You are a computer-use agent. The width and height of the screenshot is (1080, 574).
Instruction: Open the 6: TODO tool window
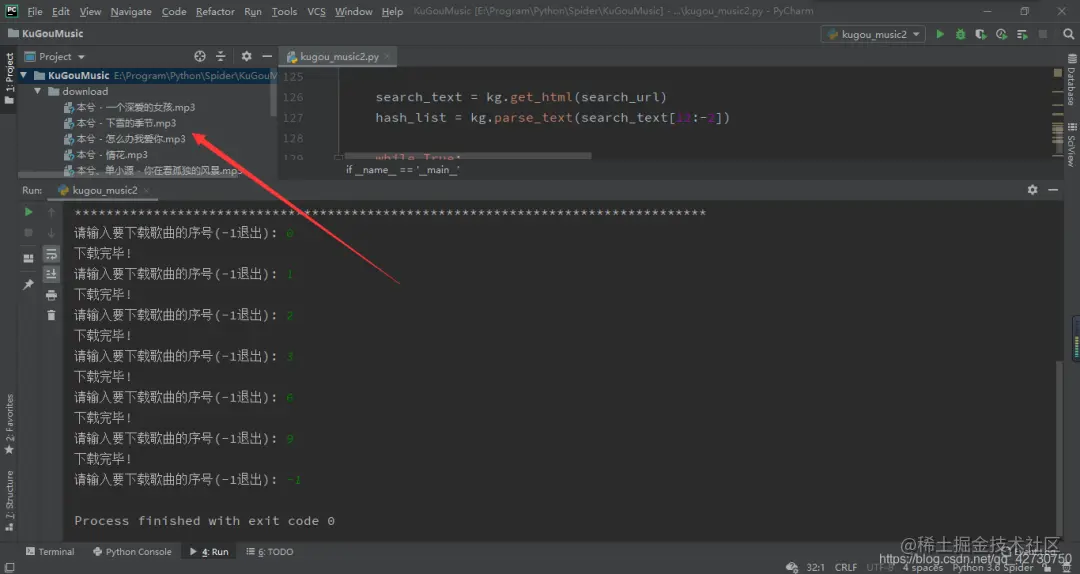270,552
